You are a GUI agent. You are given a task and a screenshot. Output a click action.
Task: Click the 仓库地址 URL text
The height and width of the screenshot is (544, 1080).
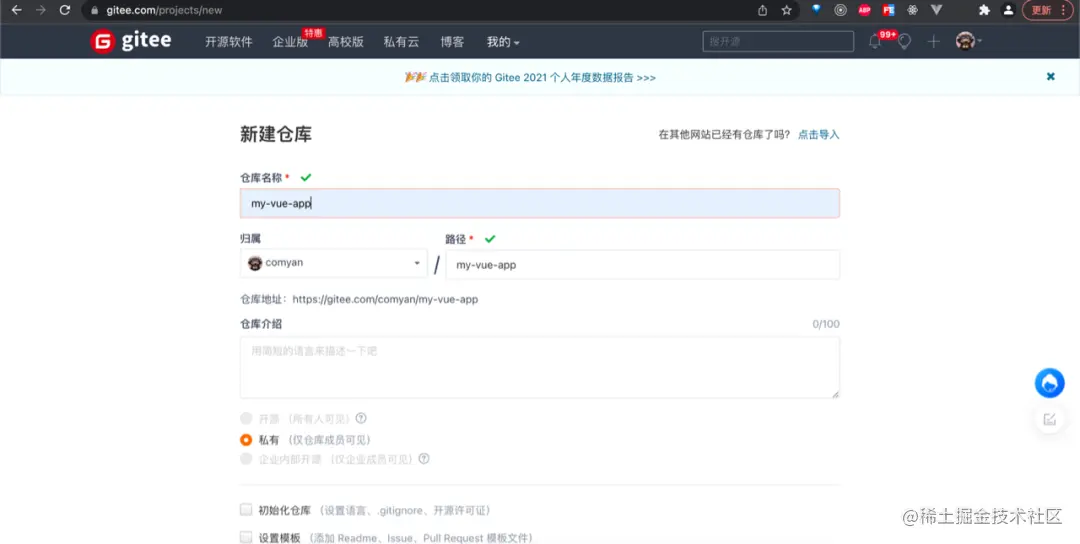click(x=385, y=300)
